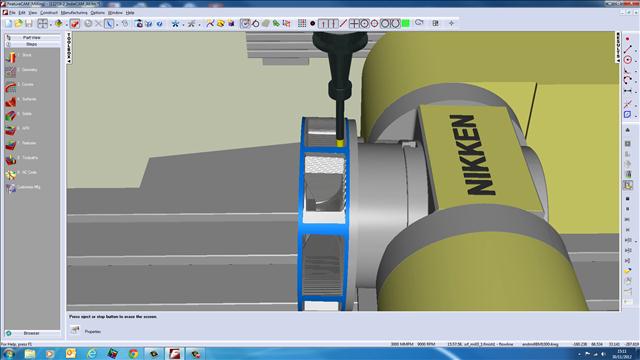
Task: Toggle the checkmark clipboard simulation option
Action: (x=245, y=24)
